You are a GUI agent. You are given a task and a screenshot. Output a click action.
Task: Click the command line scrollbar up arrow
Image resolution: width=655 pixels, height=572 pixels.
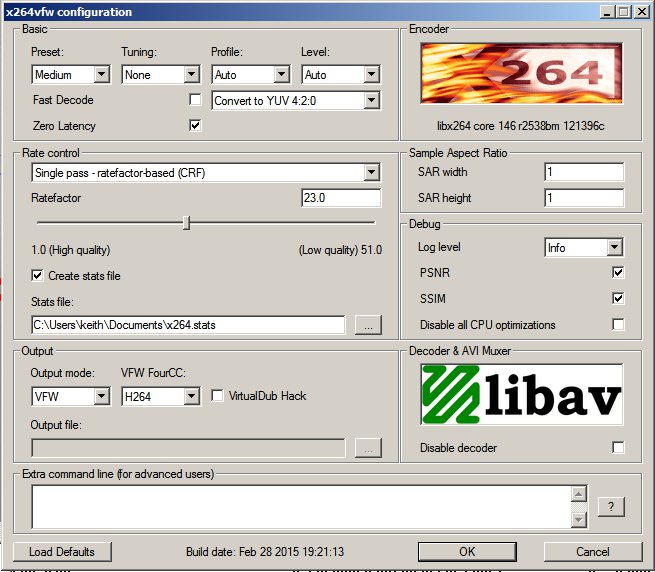click(579, 494)
